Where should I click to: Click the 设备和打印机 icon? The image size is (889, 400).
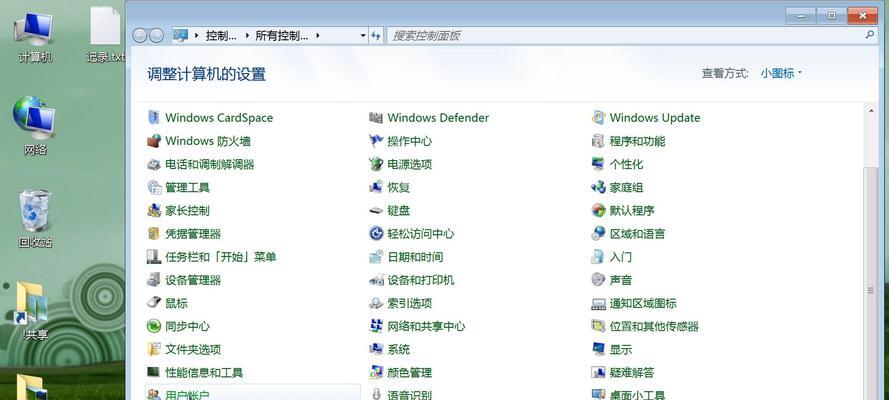click(x=376, y=280)
